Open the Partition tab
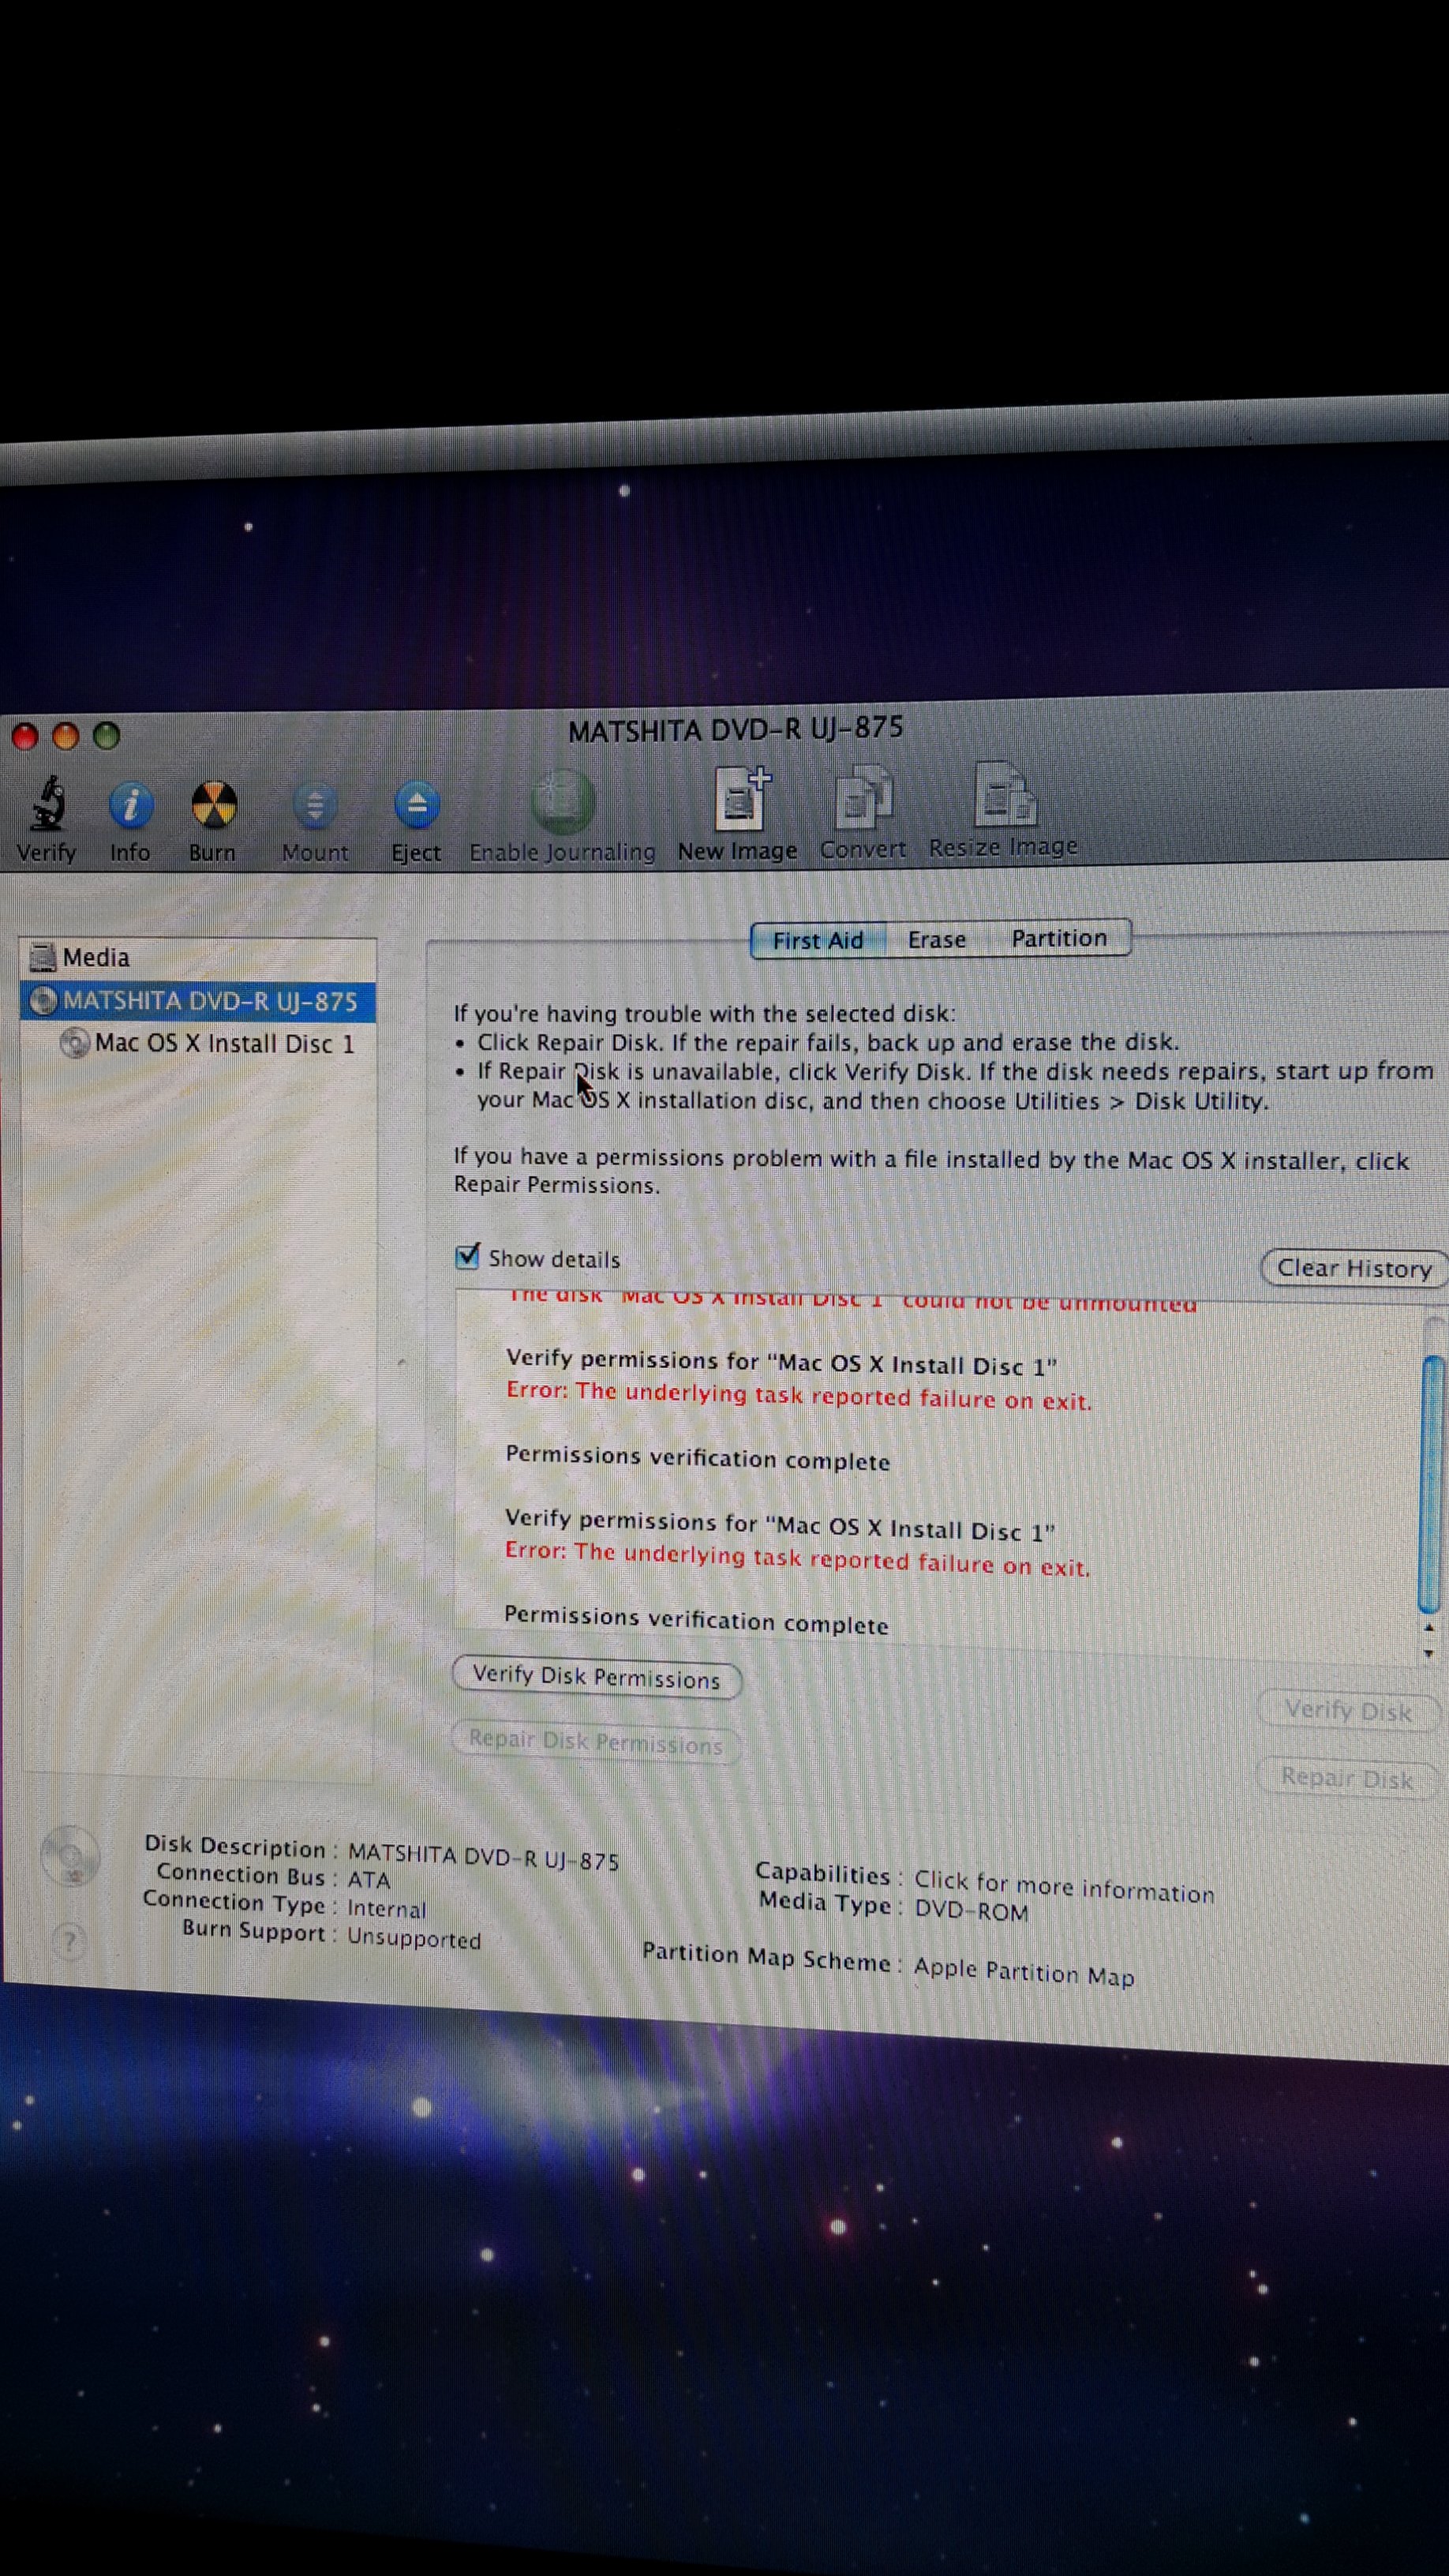The width and height of the screenshot is (1449, 2576). 1059,938
